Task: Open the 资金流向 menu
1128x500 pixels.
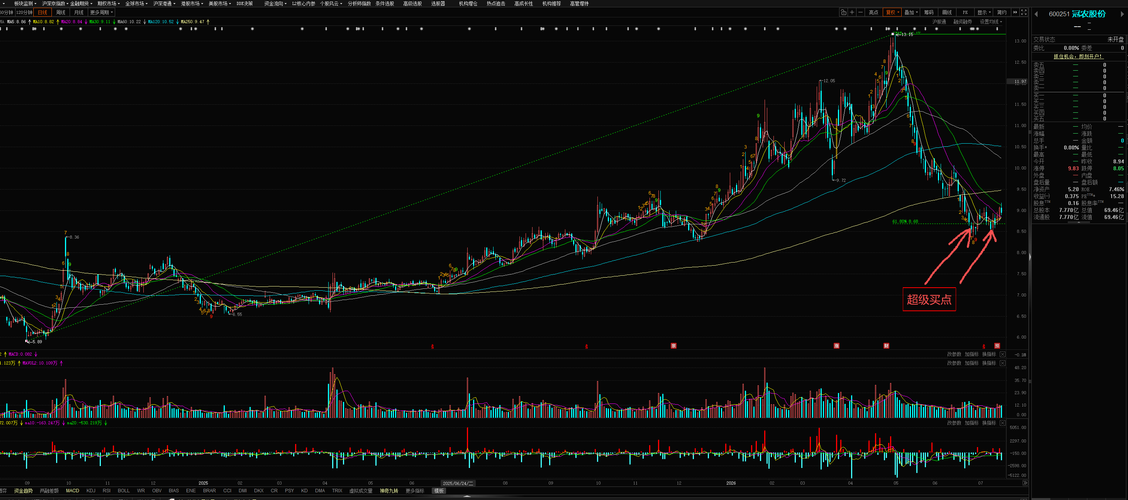Action: [273, 4]
